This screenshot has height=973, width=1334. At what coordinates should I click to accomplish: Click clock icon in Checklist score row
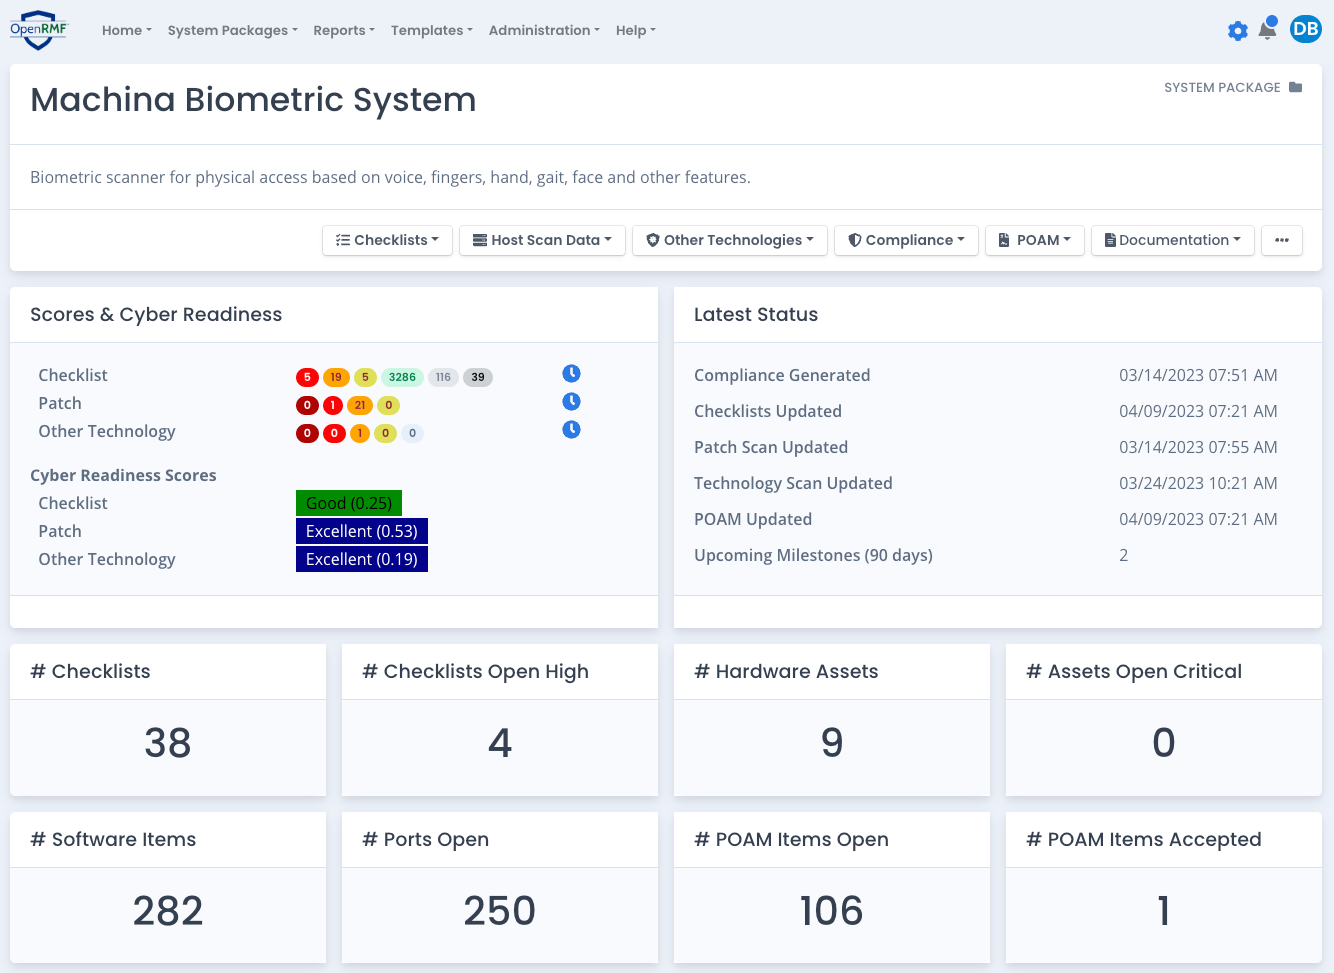tap(571, 374)
